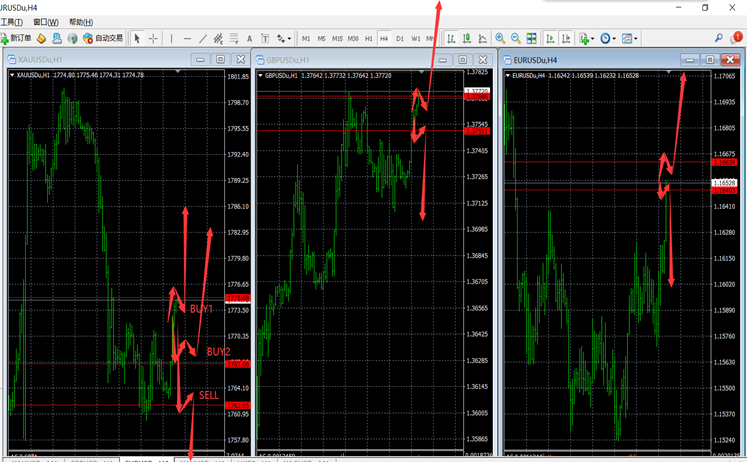Select the text label tool
The height and width of the screenshot is (462, 747).
point(250,38)
